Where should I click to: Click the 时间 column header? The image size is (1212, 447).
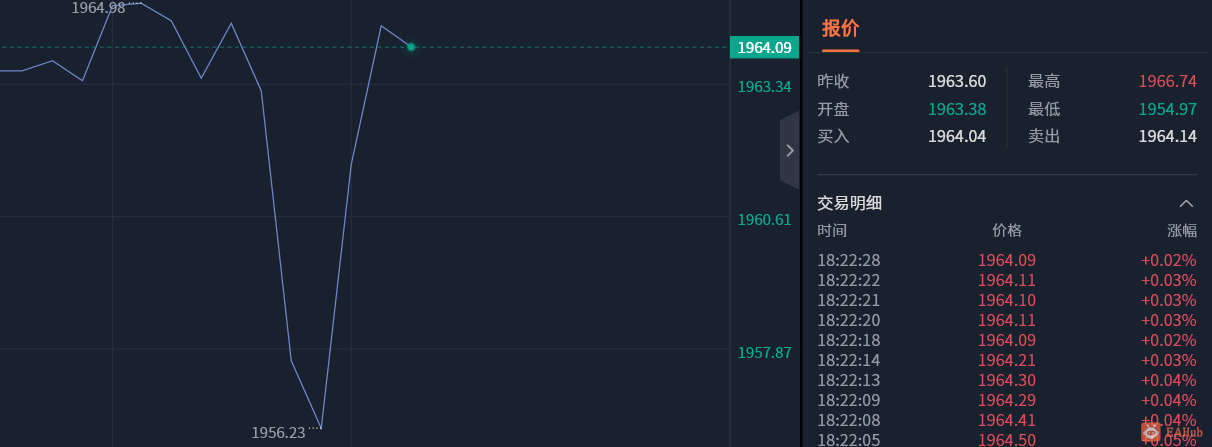832,230
